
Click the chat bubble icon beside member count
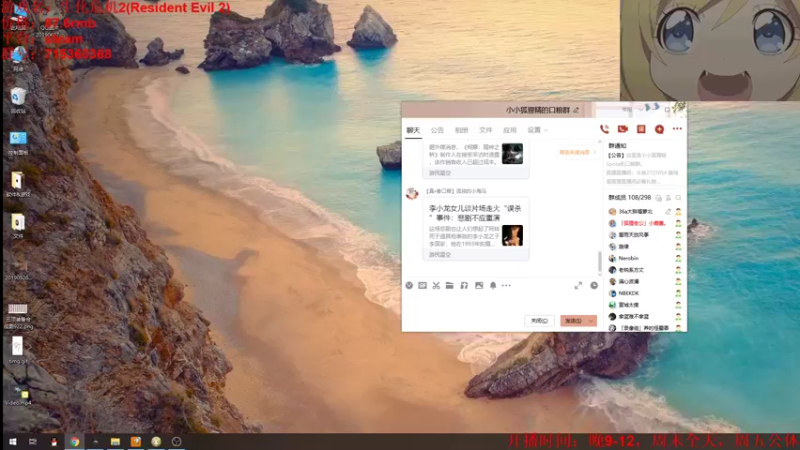pos(658,198)
